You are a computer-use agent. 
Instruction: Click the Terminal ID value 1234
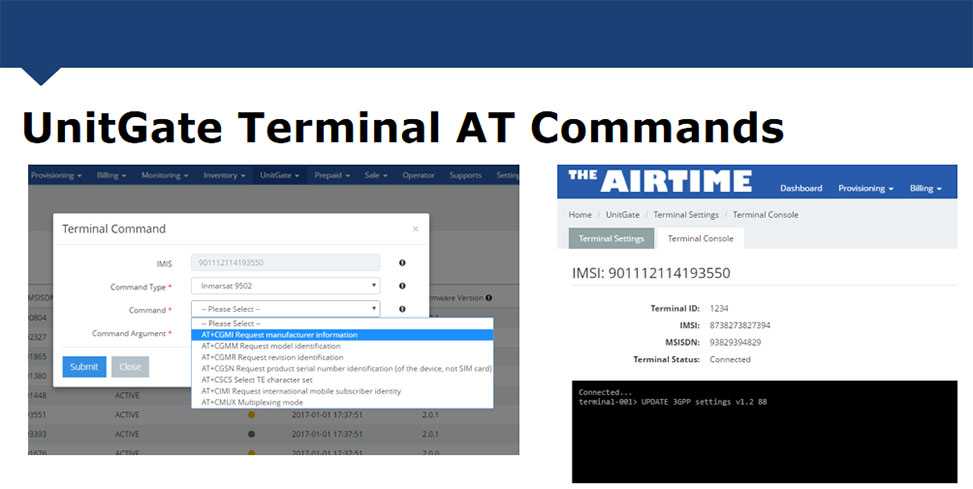pyautogui.click(x=719, y=308)
